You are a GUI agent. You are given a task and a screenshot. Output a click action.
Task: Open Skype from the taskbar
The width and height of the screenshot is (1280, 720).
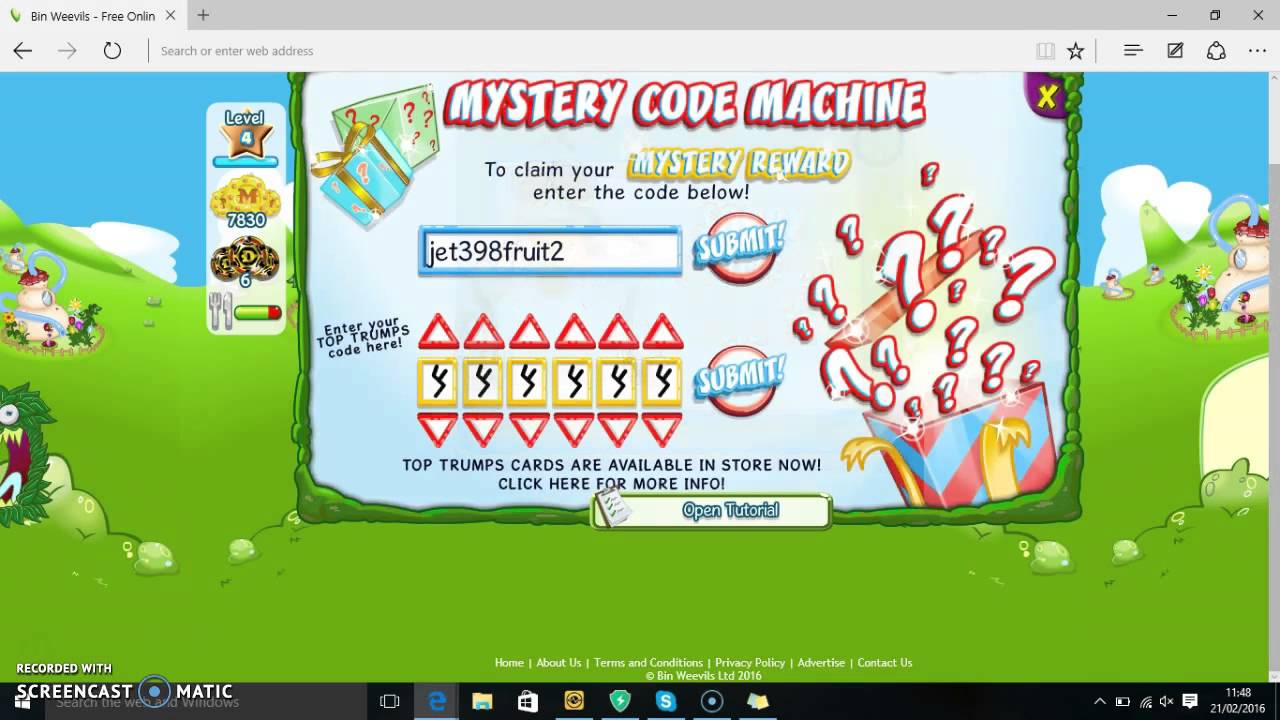(666, 702)
